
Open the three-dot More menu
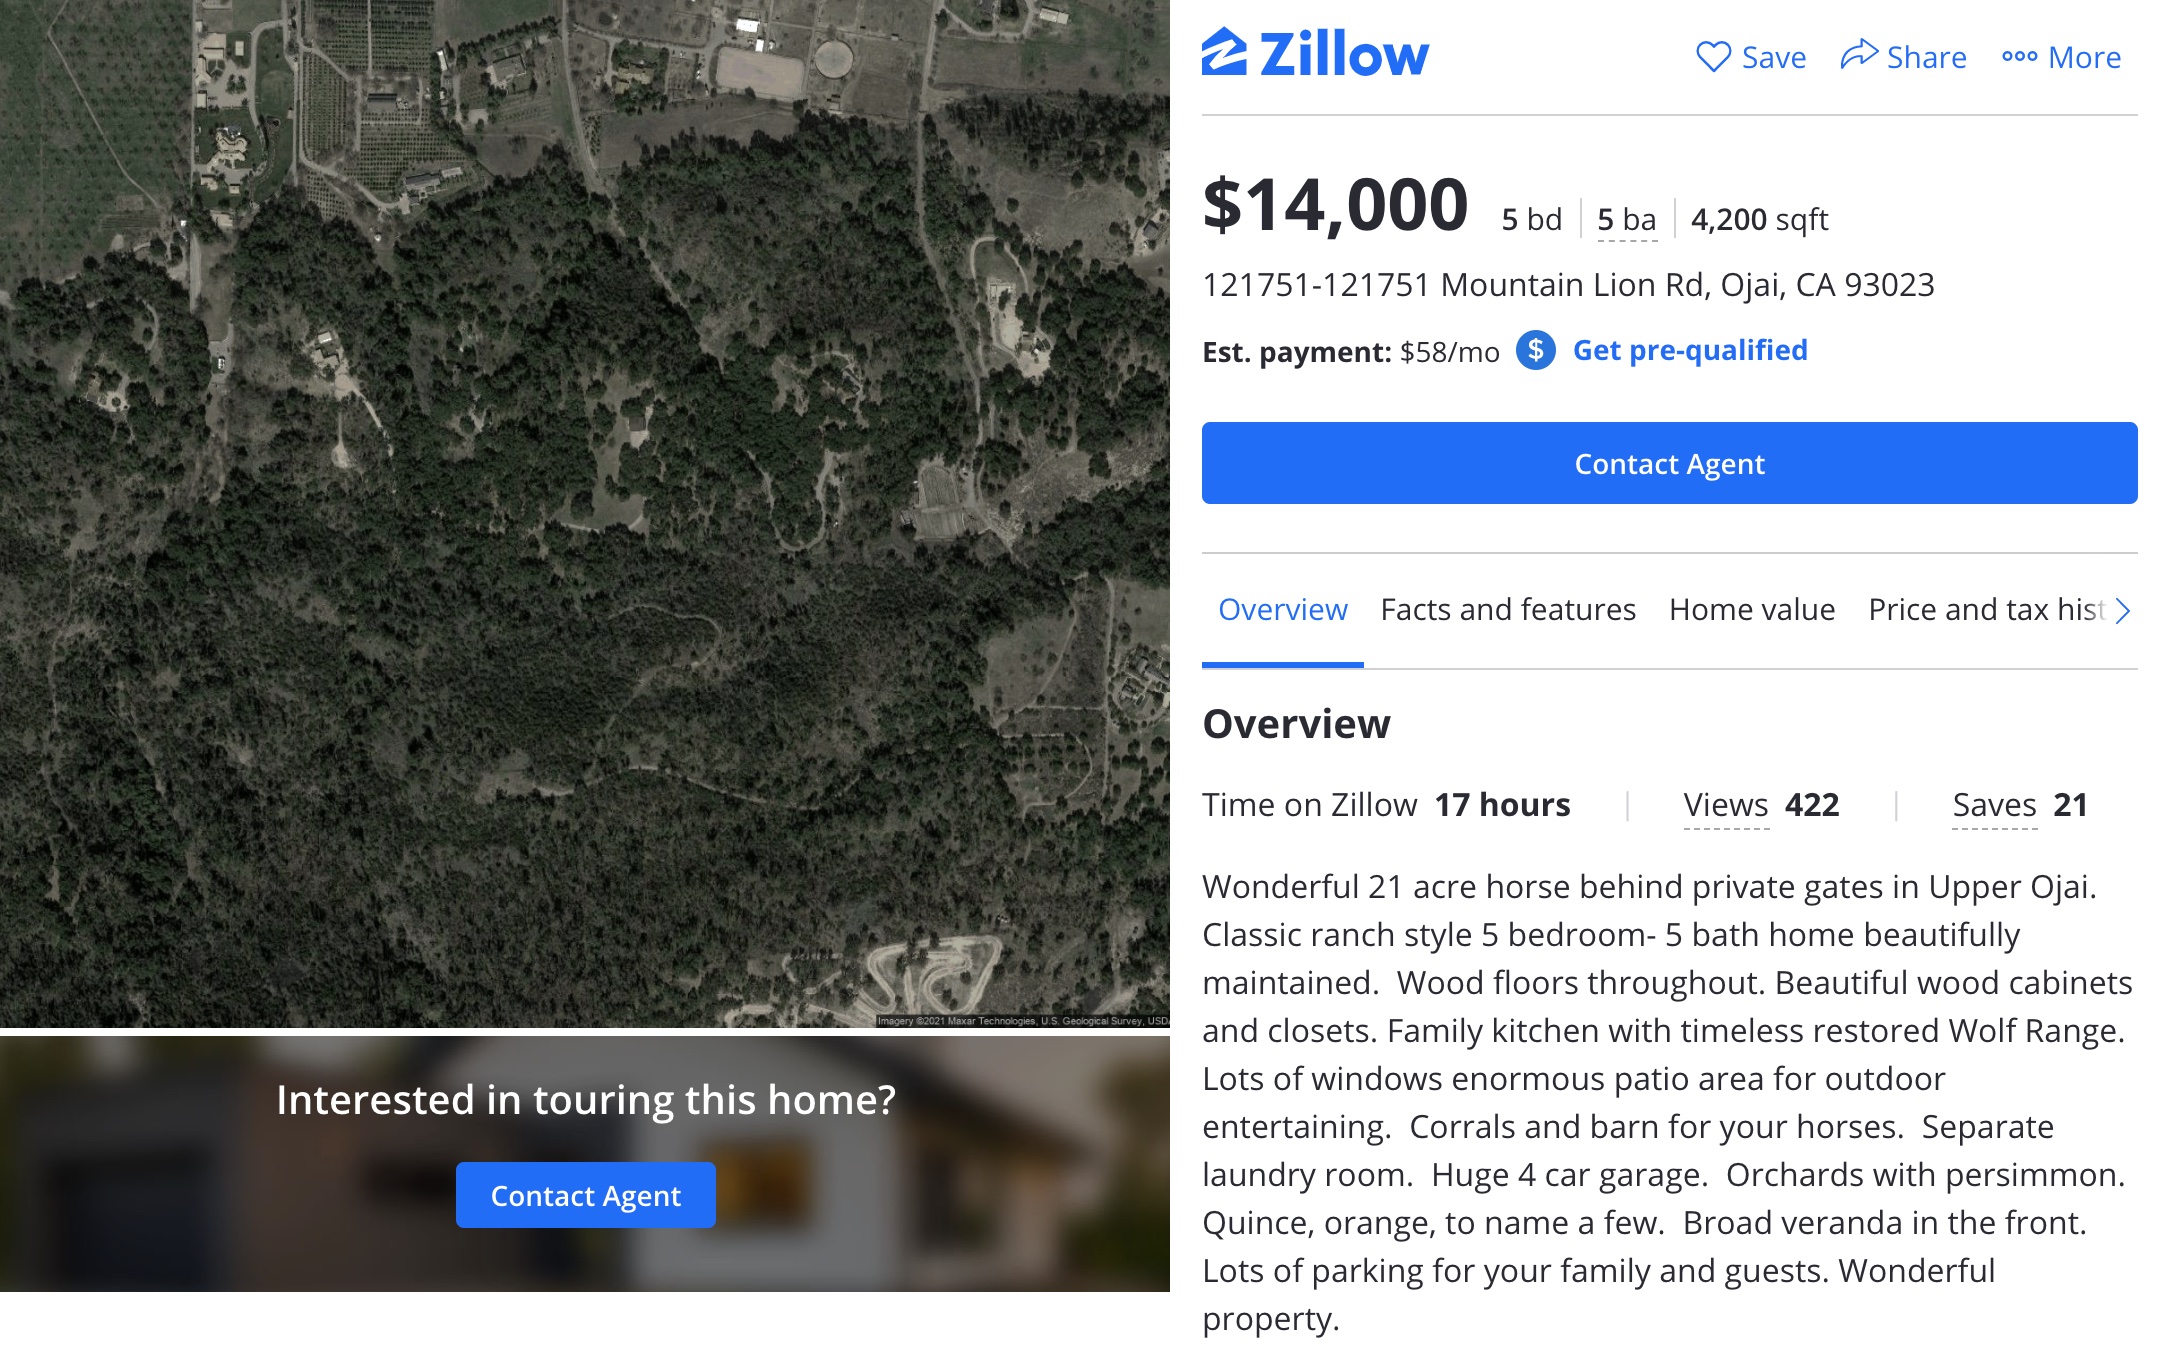click(2019, 57)
